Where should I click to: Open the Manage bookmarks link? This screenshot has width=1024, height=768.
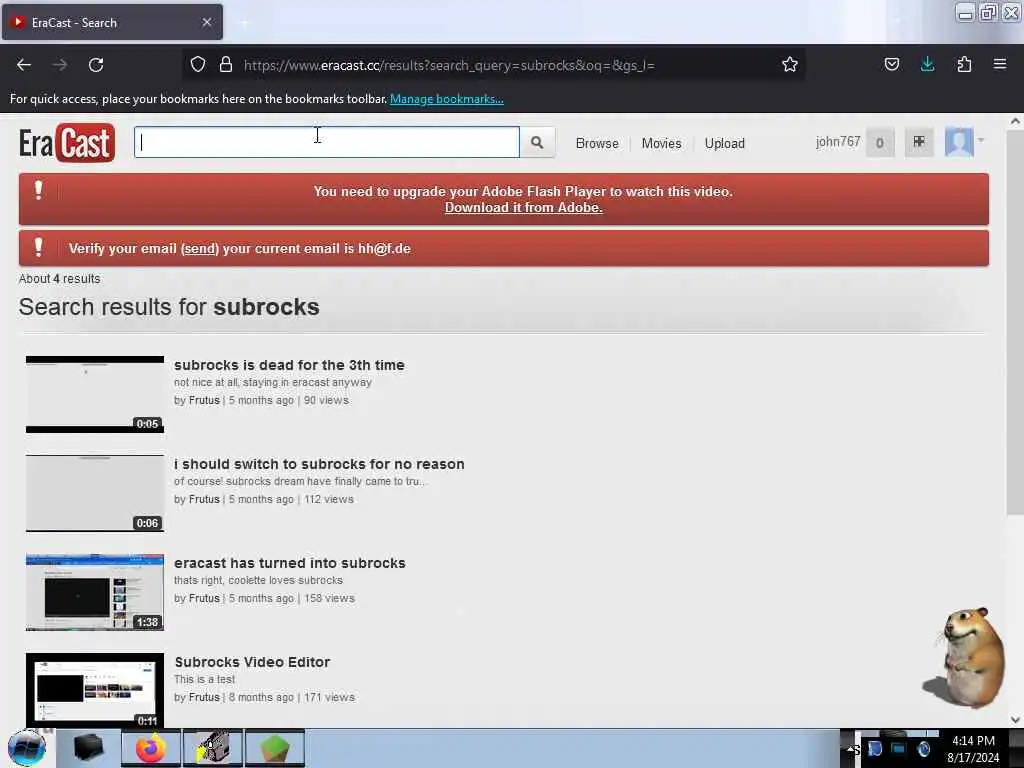pyautogui.click(x=447, y=99)
